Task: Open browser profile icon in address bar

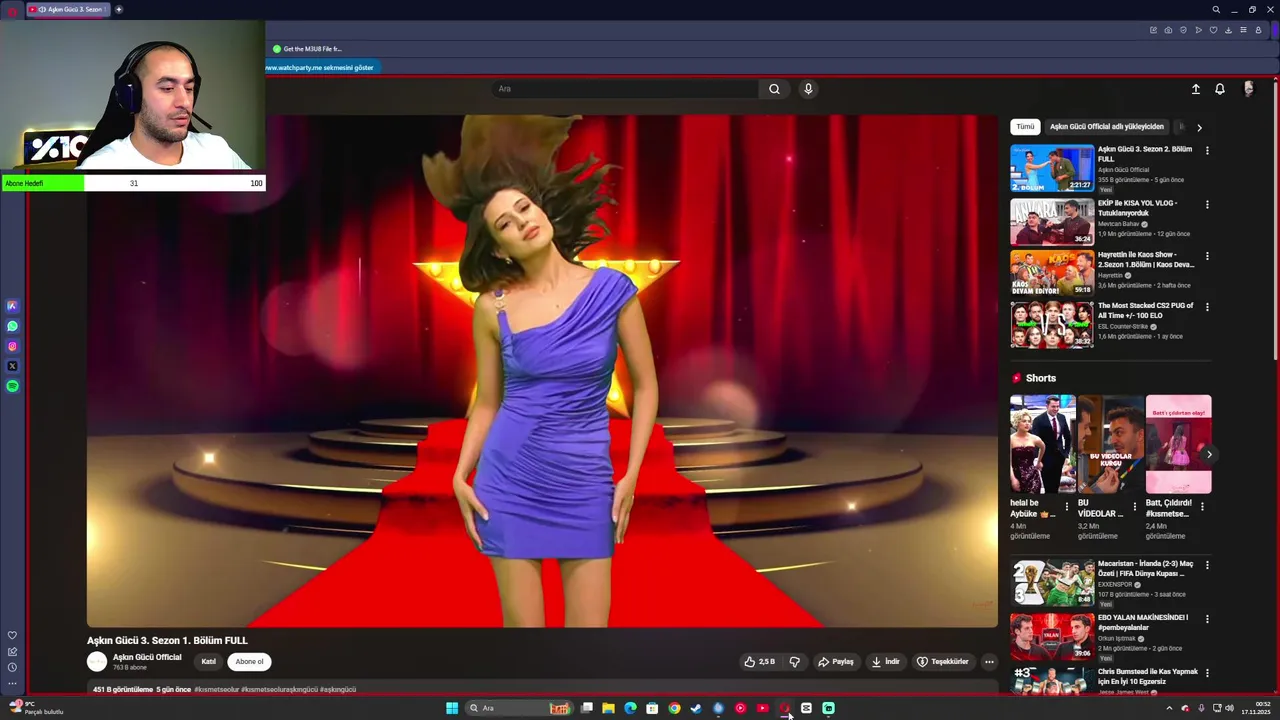Action: 1258,30
